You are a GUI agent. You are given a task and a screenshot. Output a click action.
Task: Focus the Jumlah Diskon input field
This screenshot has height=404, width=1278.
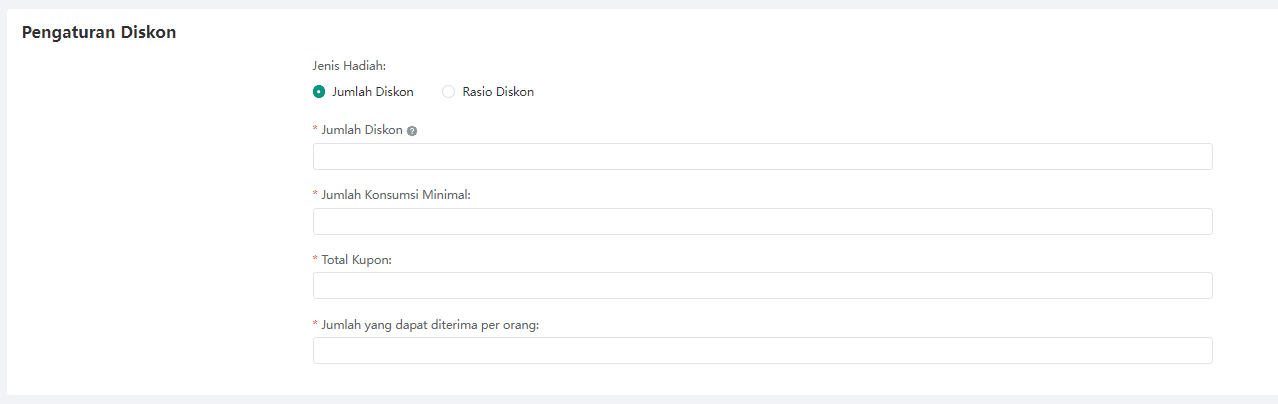tap(763, 157)
